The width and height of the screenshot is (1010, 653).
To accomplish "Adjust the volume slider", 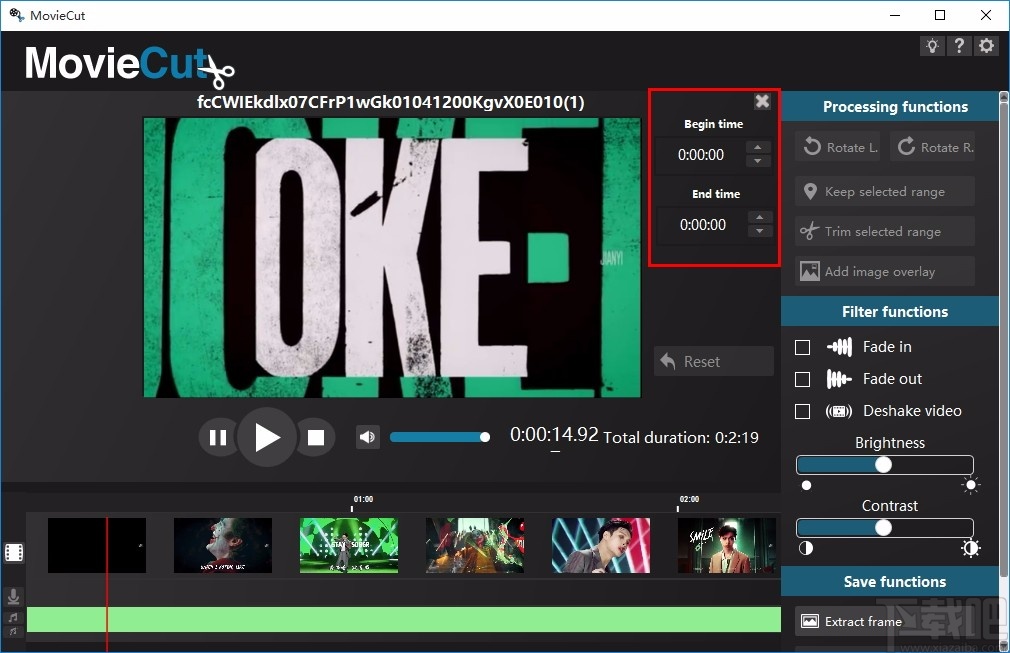I will click(x=440, y=437).
